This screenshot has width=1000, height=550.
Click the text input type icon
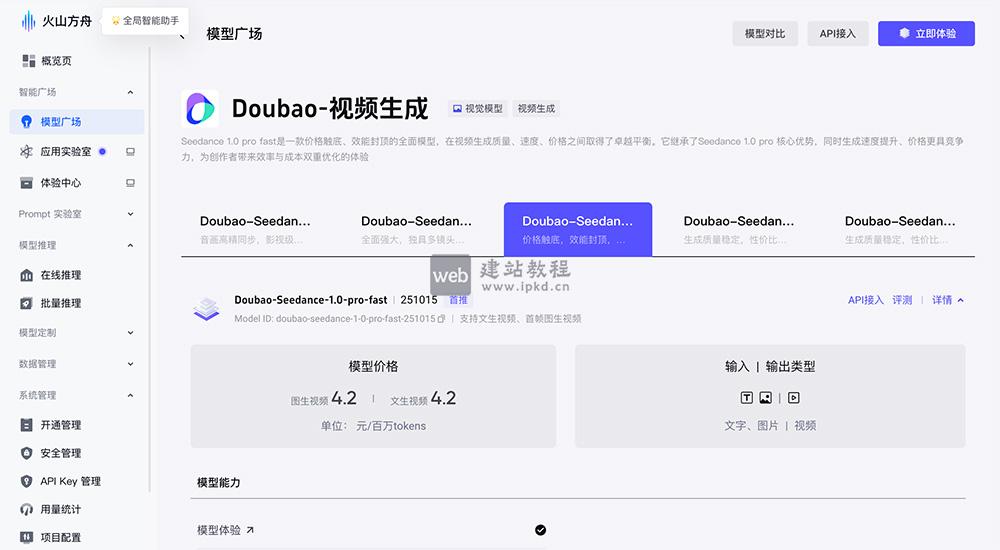pyautogui.click(x=746, y=398)
